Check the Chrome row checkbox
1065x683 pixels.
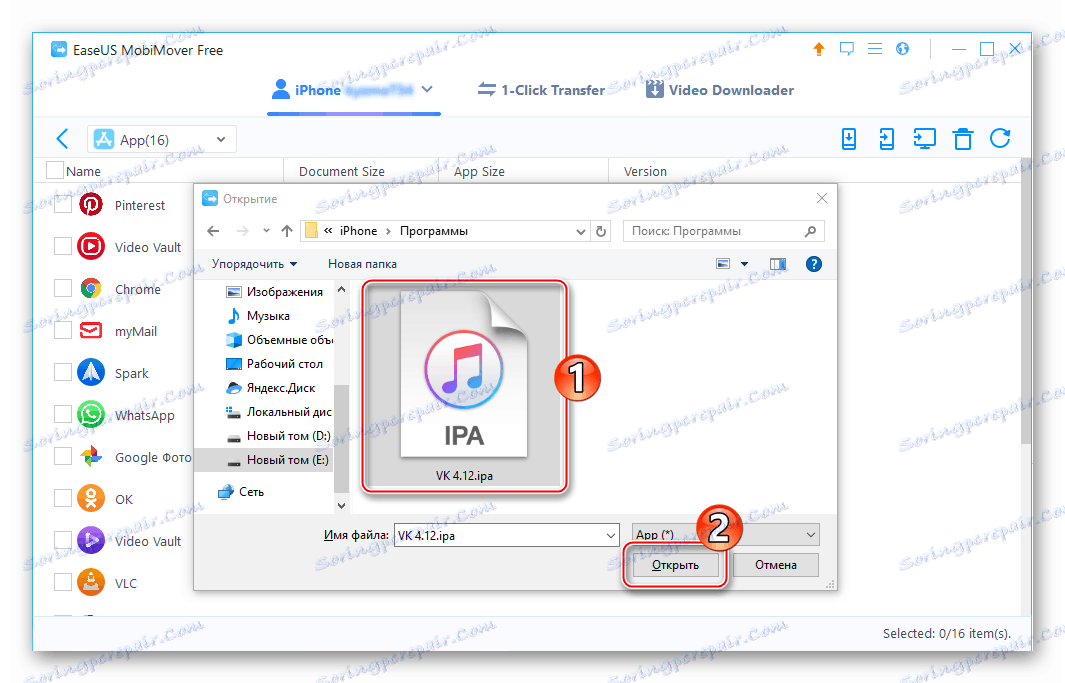point(62,289)
